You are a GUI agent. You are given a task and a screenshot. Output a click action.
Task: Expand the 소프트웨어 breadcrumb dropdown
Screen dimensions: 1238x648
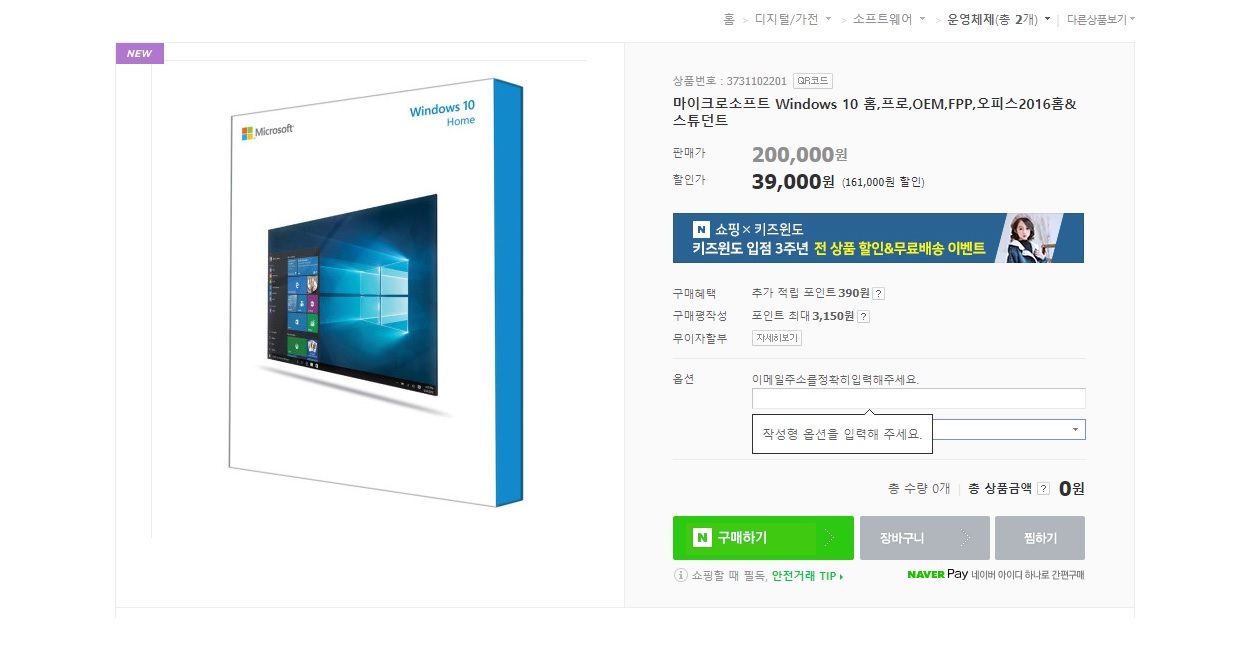click(x=923, y=20)
